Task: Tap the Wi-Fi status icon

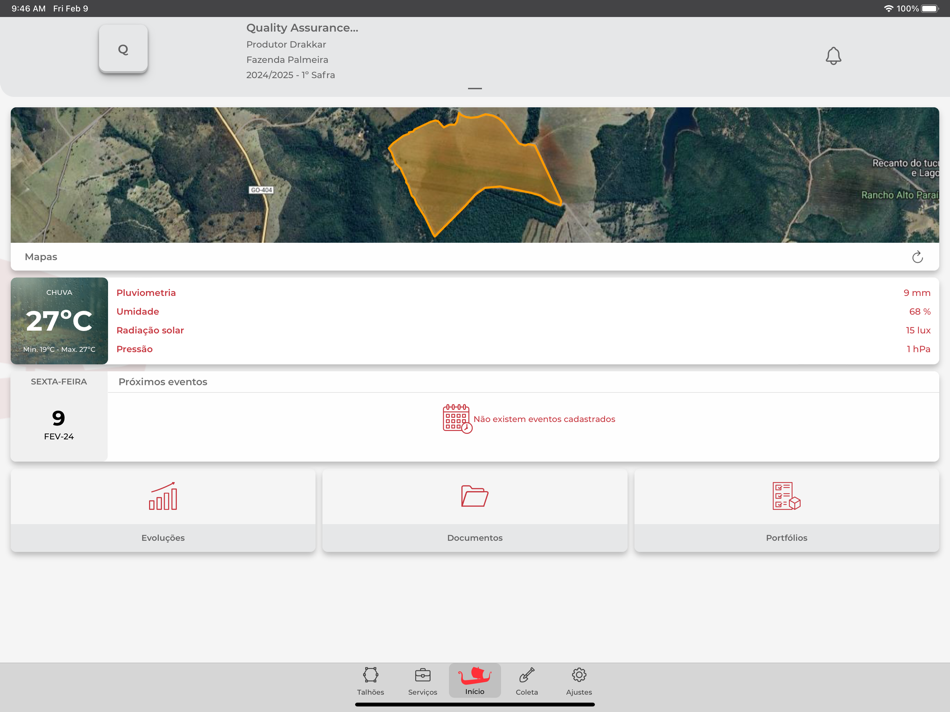Action: [889, 8]
